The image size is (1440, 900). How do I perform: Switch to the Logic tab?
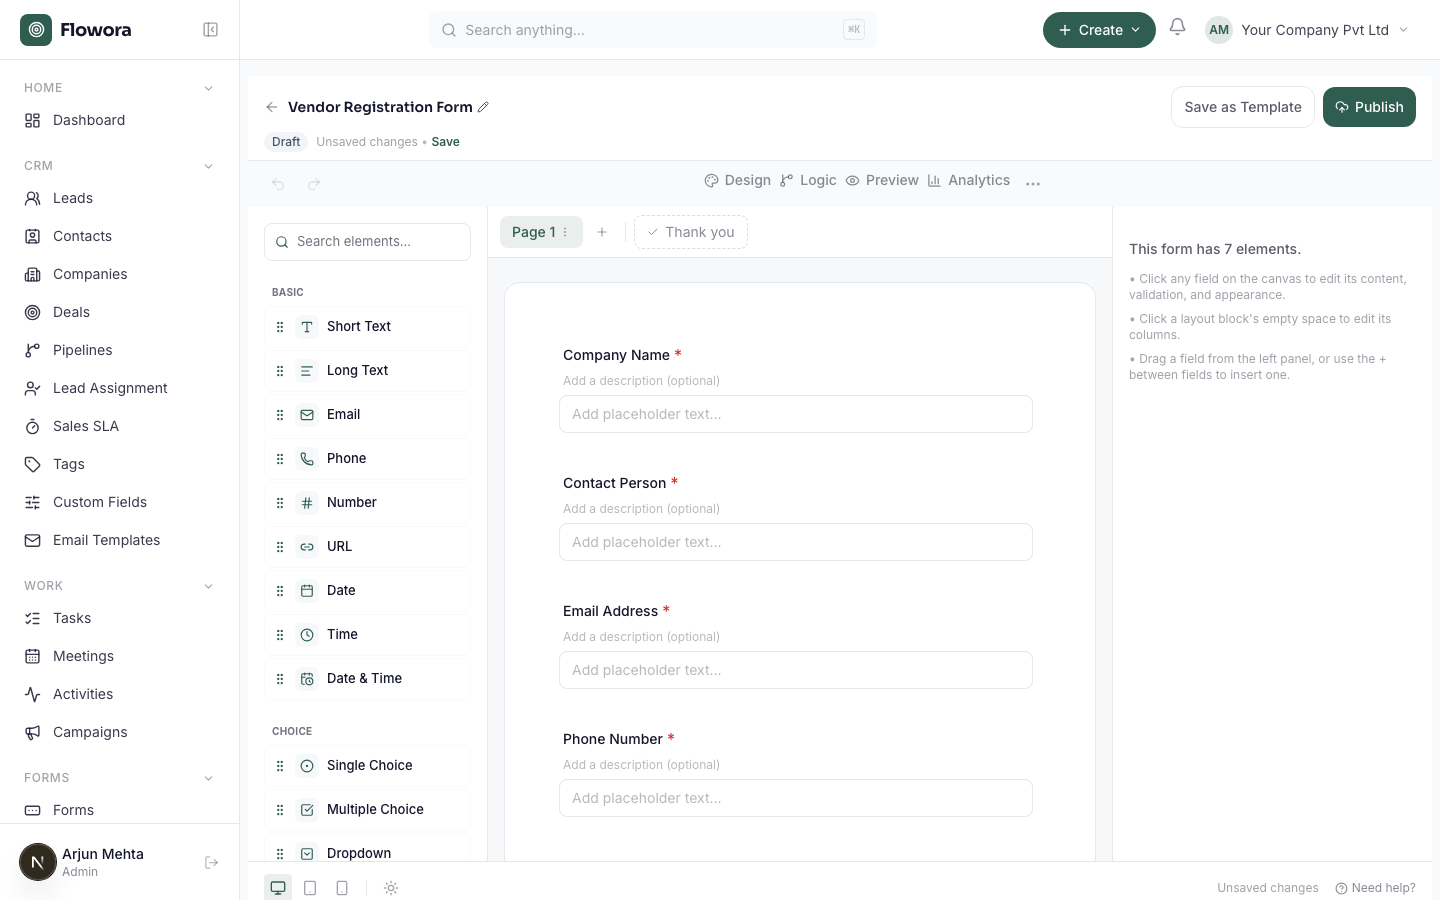(x=808, y=181)
